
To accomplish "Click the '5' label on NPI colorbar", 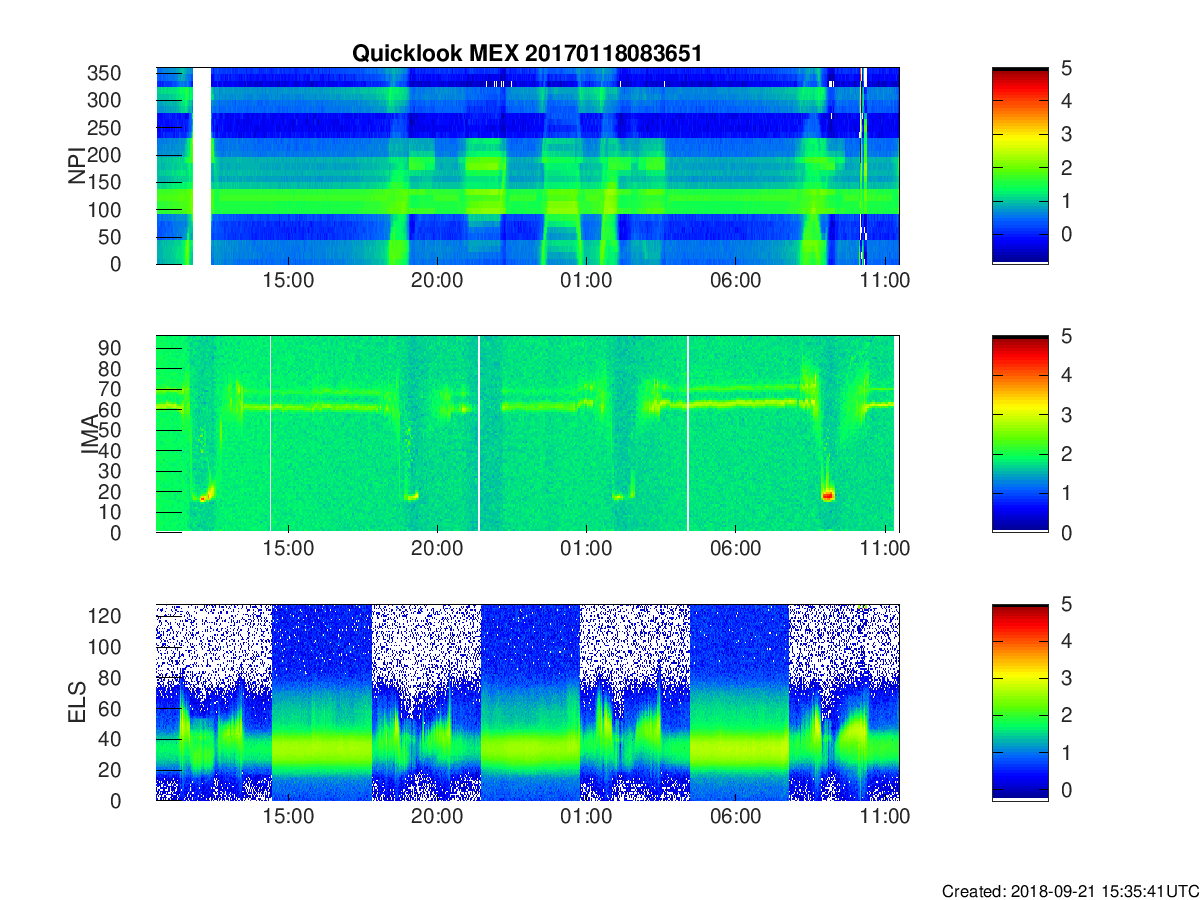I will pyautogui.click(x=1067, y=68).
